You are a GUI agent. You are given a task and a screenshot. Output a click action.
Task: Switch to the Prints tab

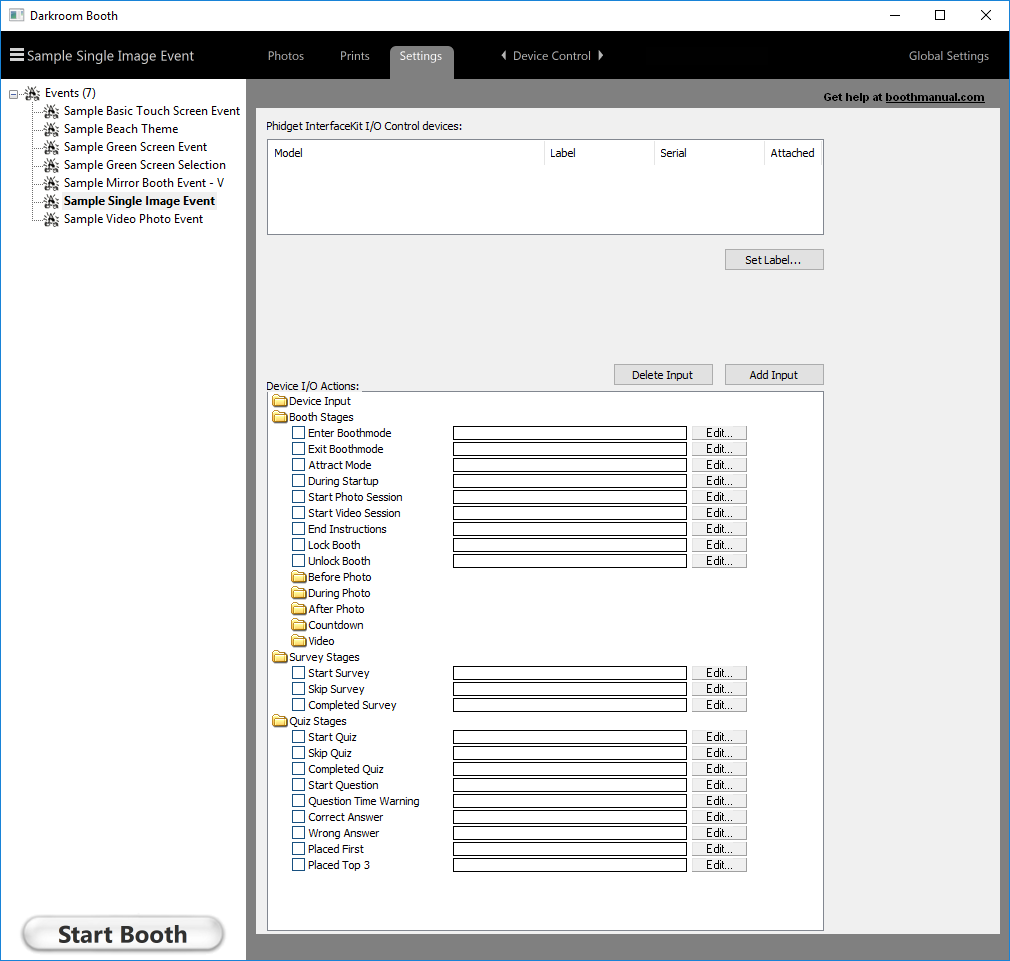(355, 56)
